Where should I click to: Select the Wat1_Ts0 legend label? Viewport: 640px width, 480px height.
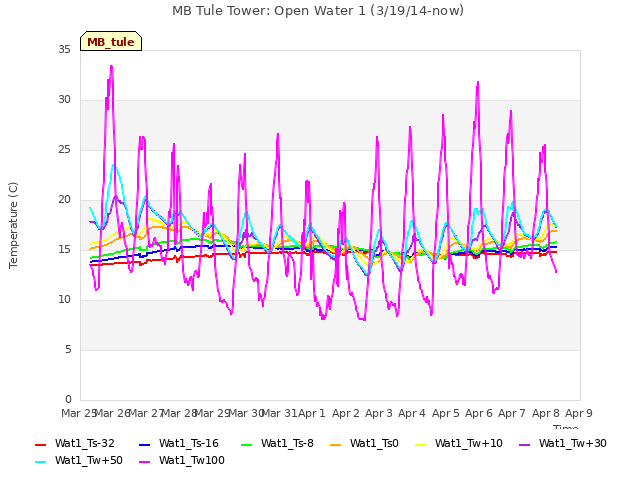point(374,444)
